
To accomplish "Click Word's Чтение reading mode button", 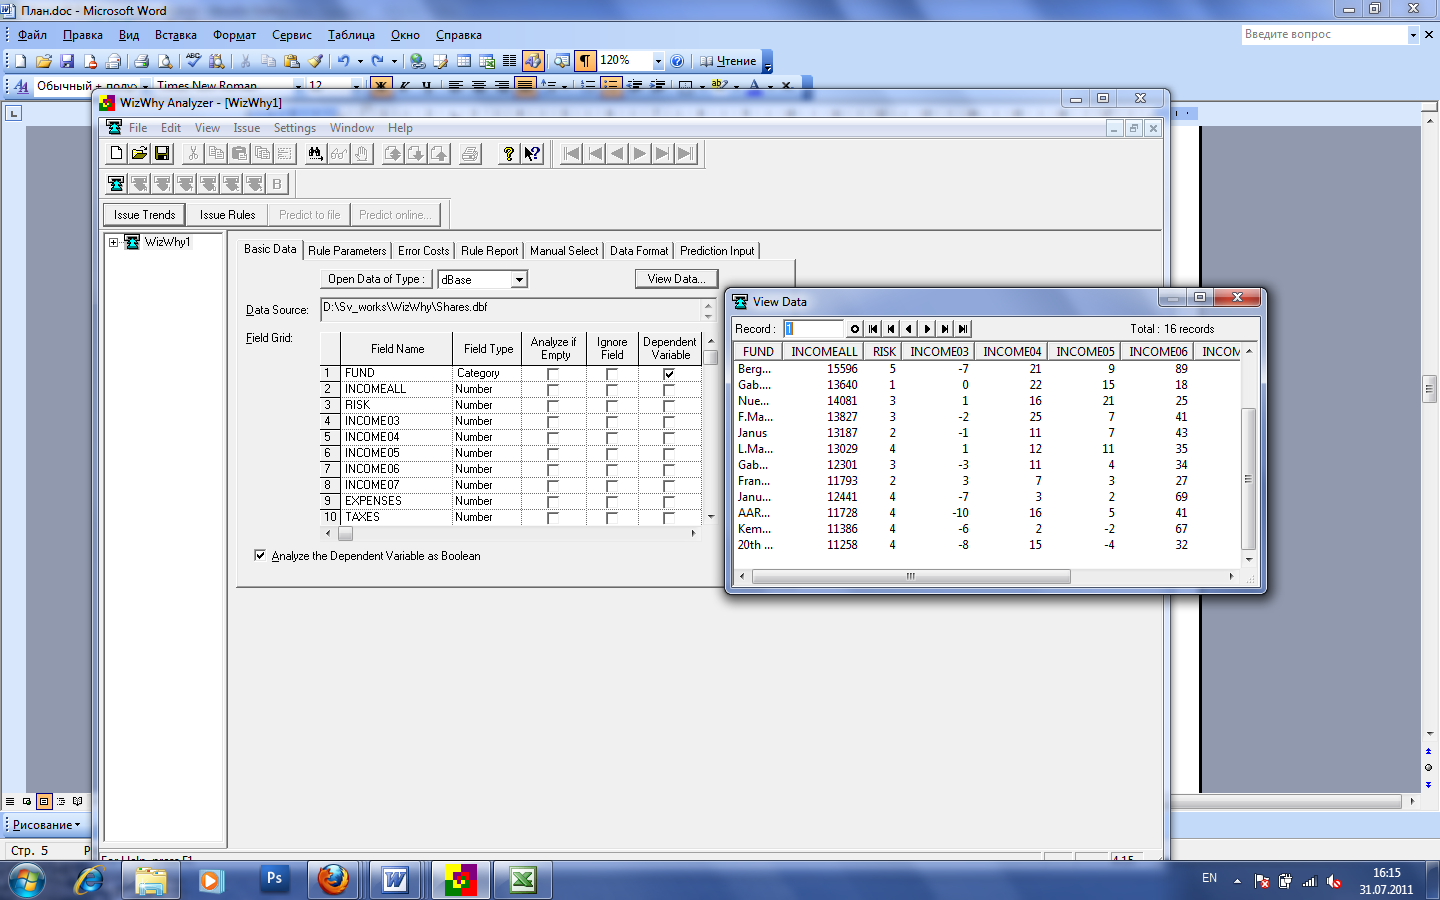I will (728, 61).
